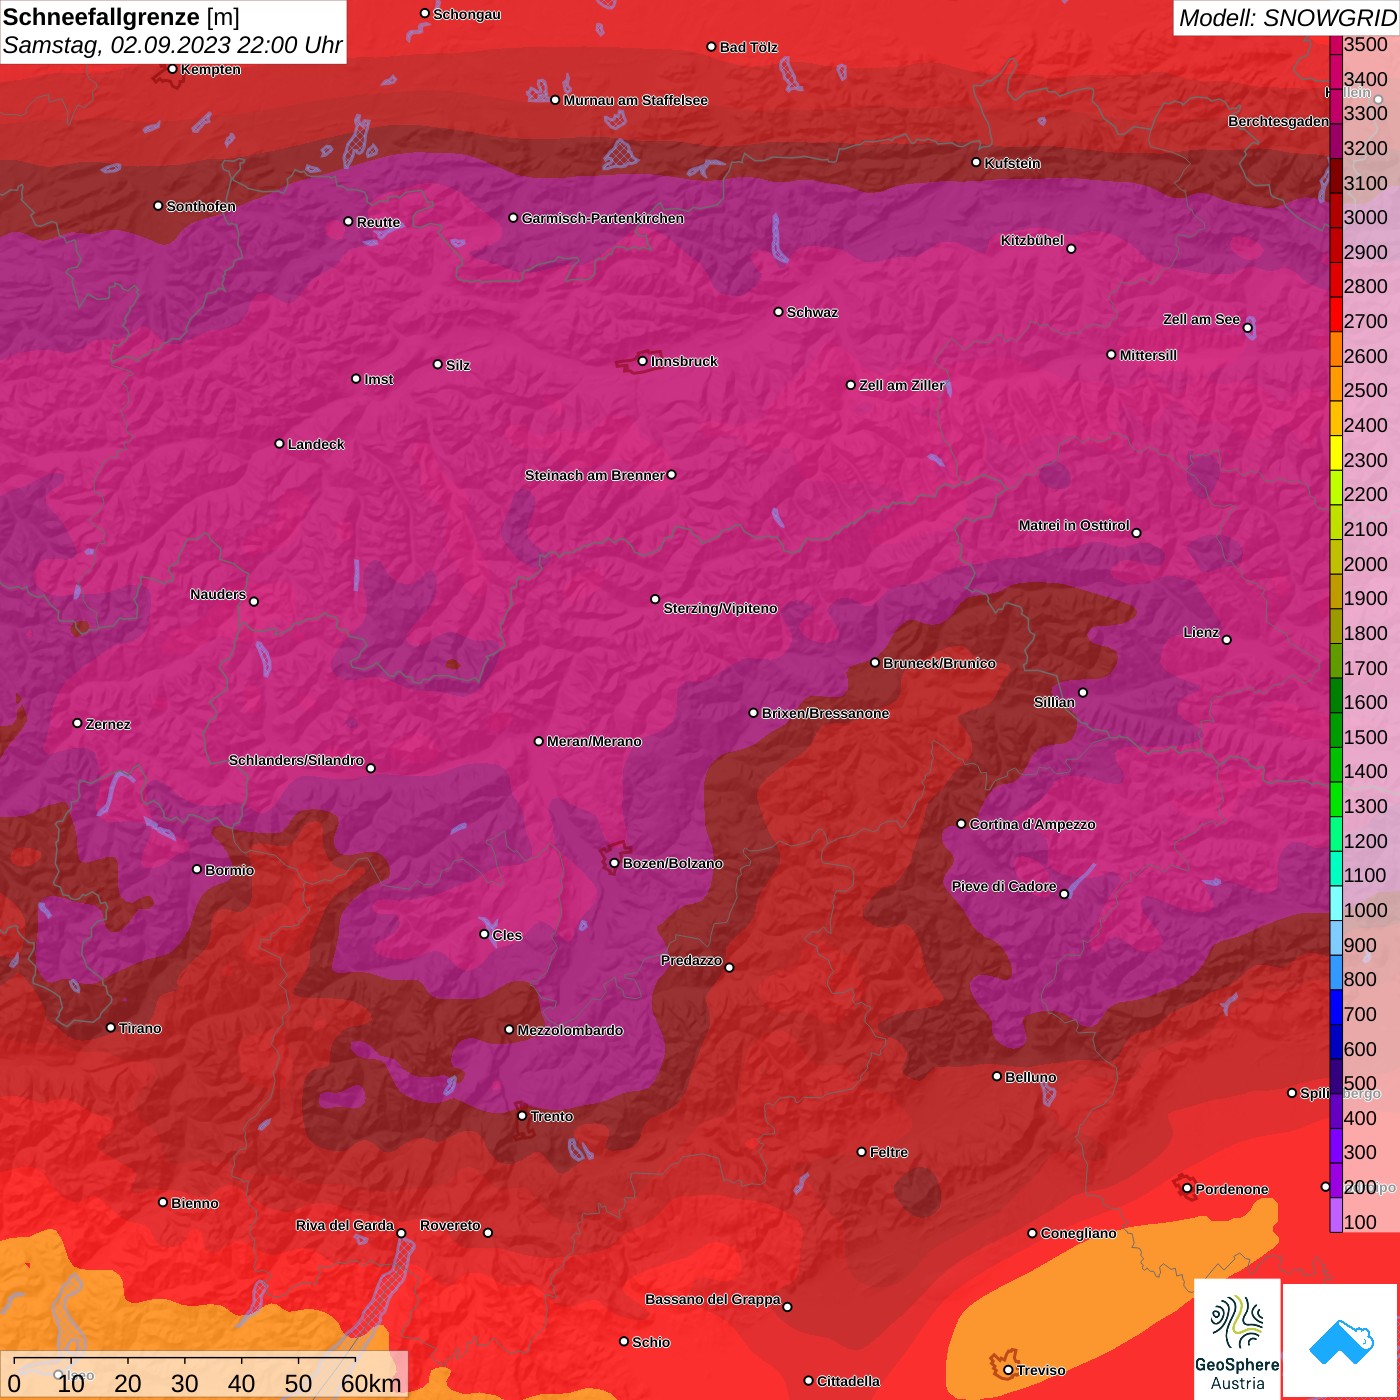
Task: Click the 'Murnau am Staffelsee' label
Action: pyautogui.click(x=636, y=100)
